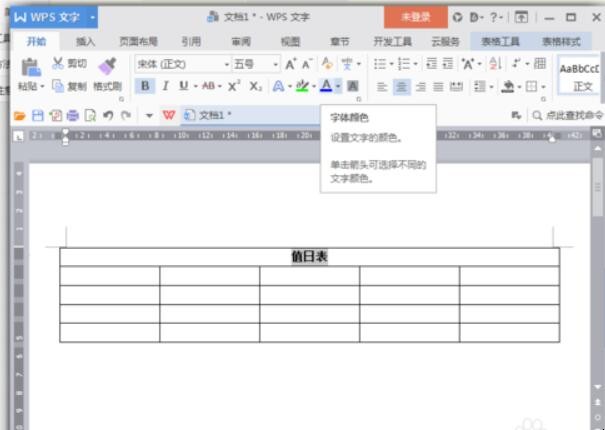Screen dimensions: 605x430
Task: Apply superscript X² formatting
Action: pyautogui.click(x=233, y=87)
